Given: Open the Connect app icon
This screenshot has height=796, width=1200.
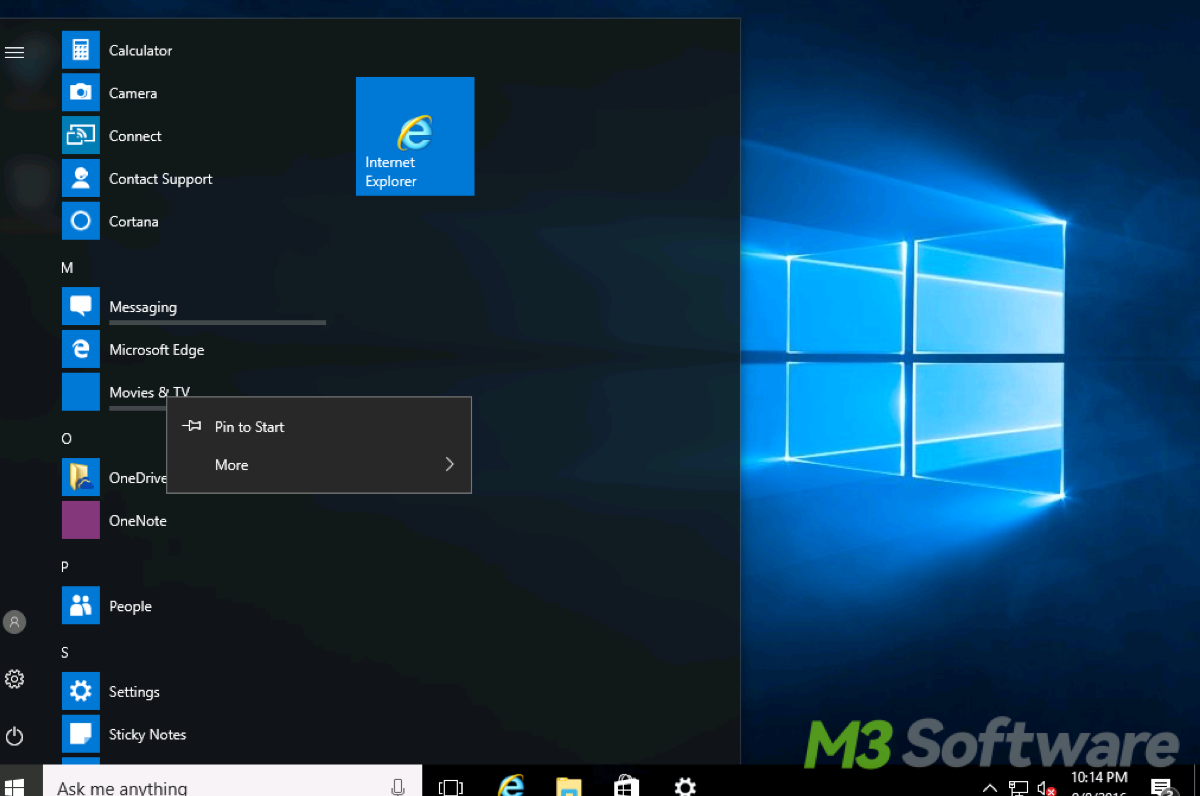Looking at the screenshot, I should click(81, 136).
